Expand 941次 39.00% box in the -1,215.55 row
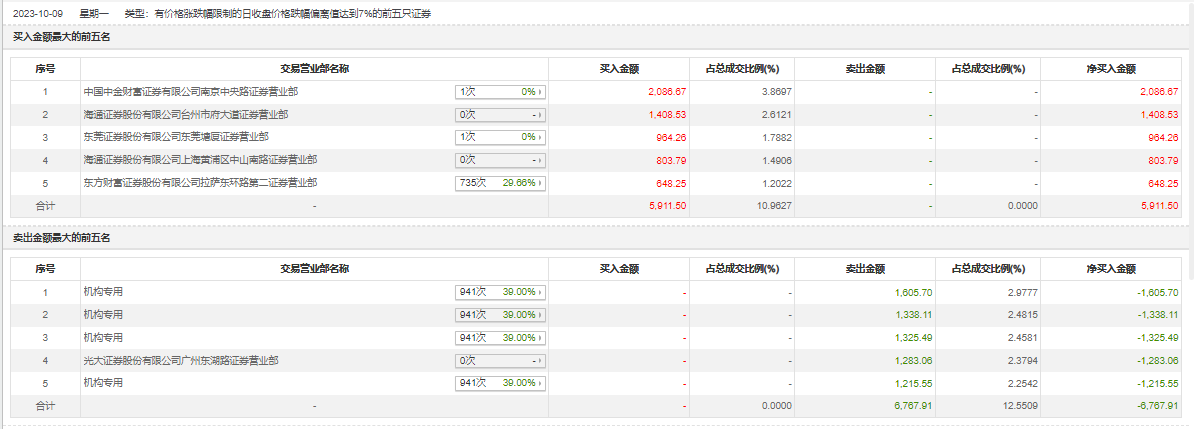This screenshot has height=429, width=1194. pos(500,383)
